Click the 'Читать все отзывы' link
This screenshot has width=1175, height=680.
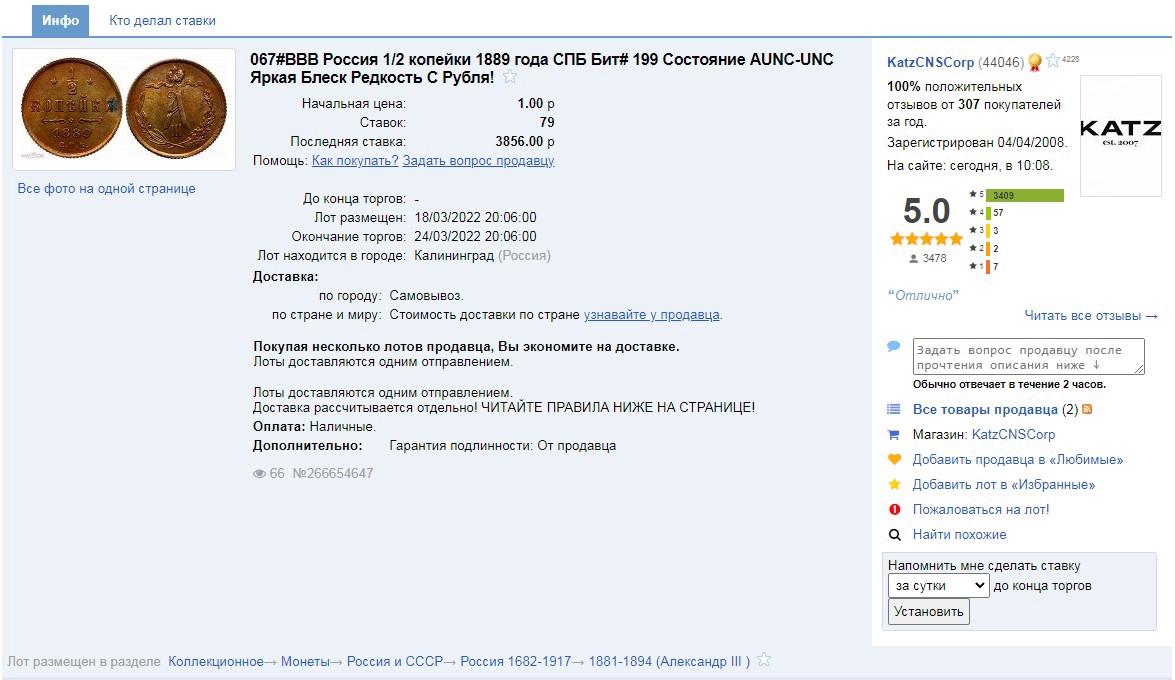[1090, 316]
